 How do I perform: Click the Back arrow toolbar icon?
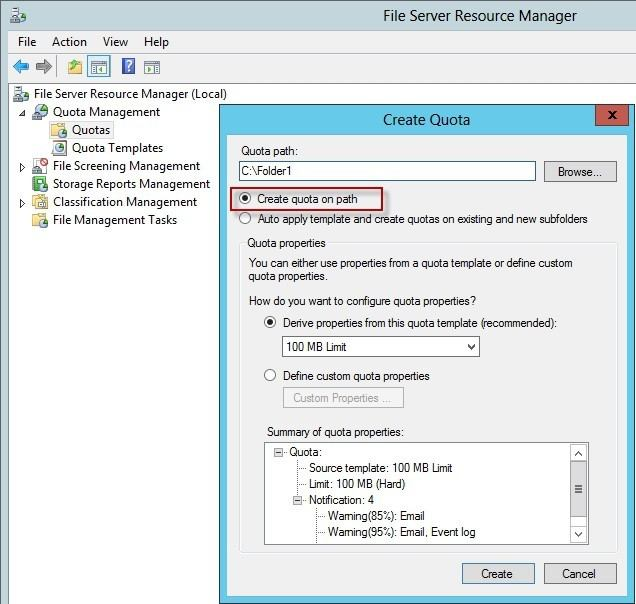(x=21, y=67)
